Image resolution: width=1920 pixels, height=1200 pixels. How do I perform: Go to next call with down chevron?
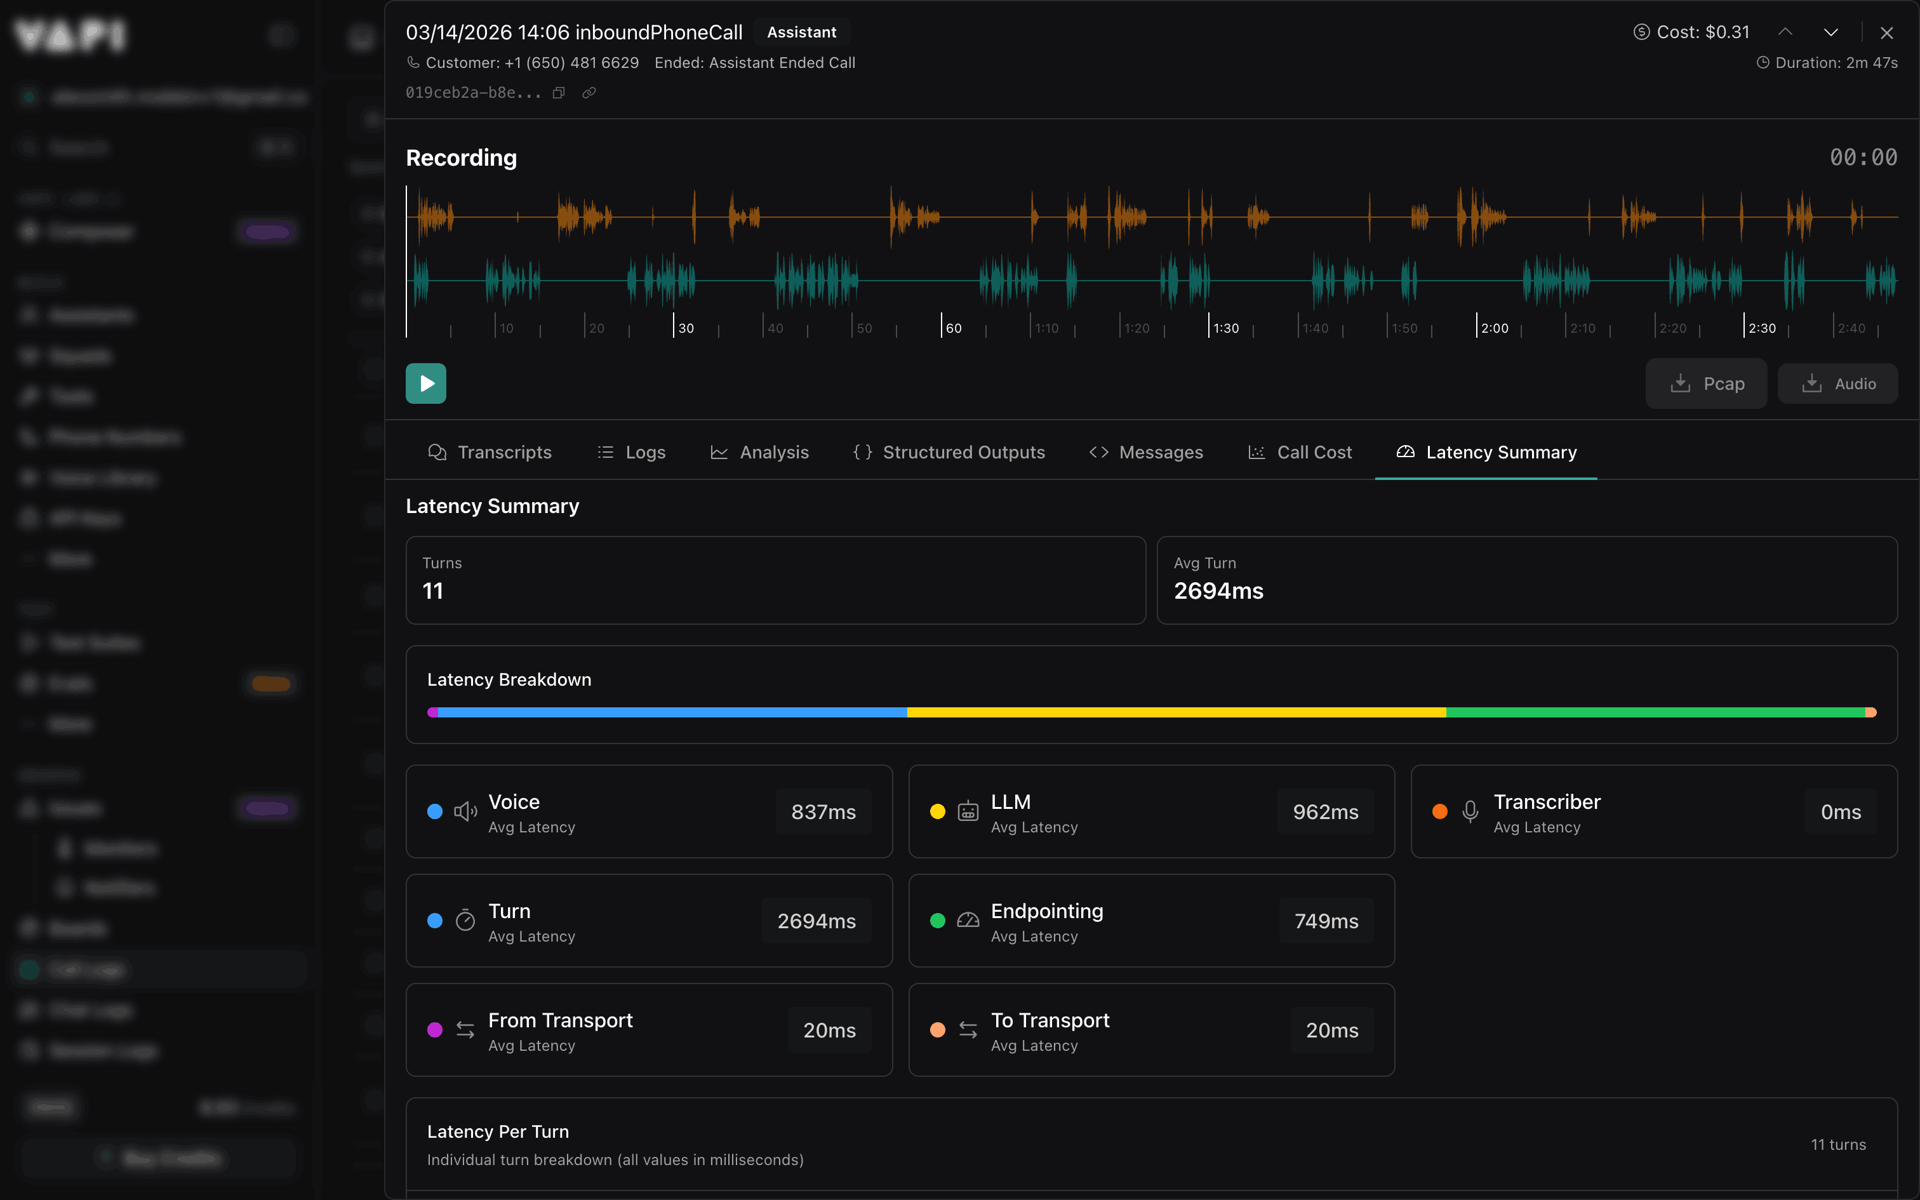(1830, 32)
